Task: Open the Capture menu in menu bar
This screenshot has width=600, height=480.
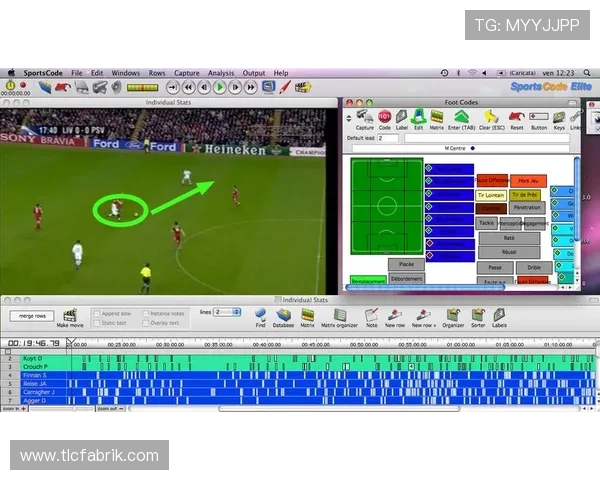Action: (x=187, y=73)
